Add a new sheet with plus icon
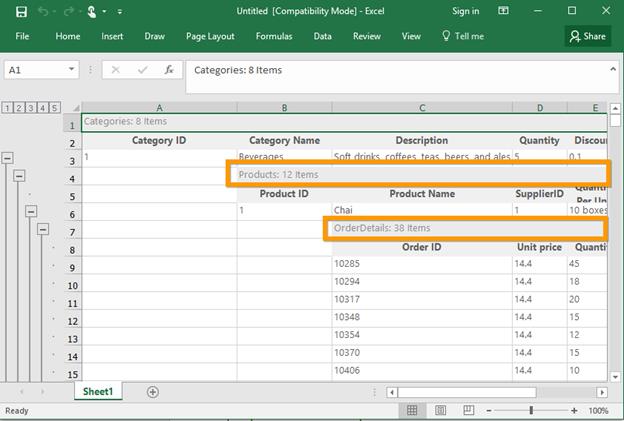Image resolution: width=624 pixels, height=421 pixels. 153,392
